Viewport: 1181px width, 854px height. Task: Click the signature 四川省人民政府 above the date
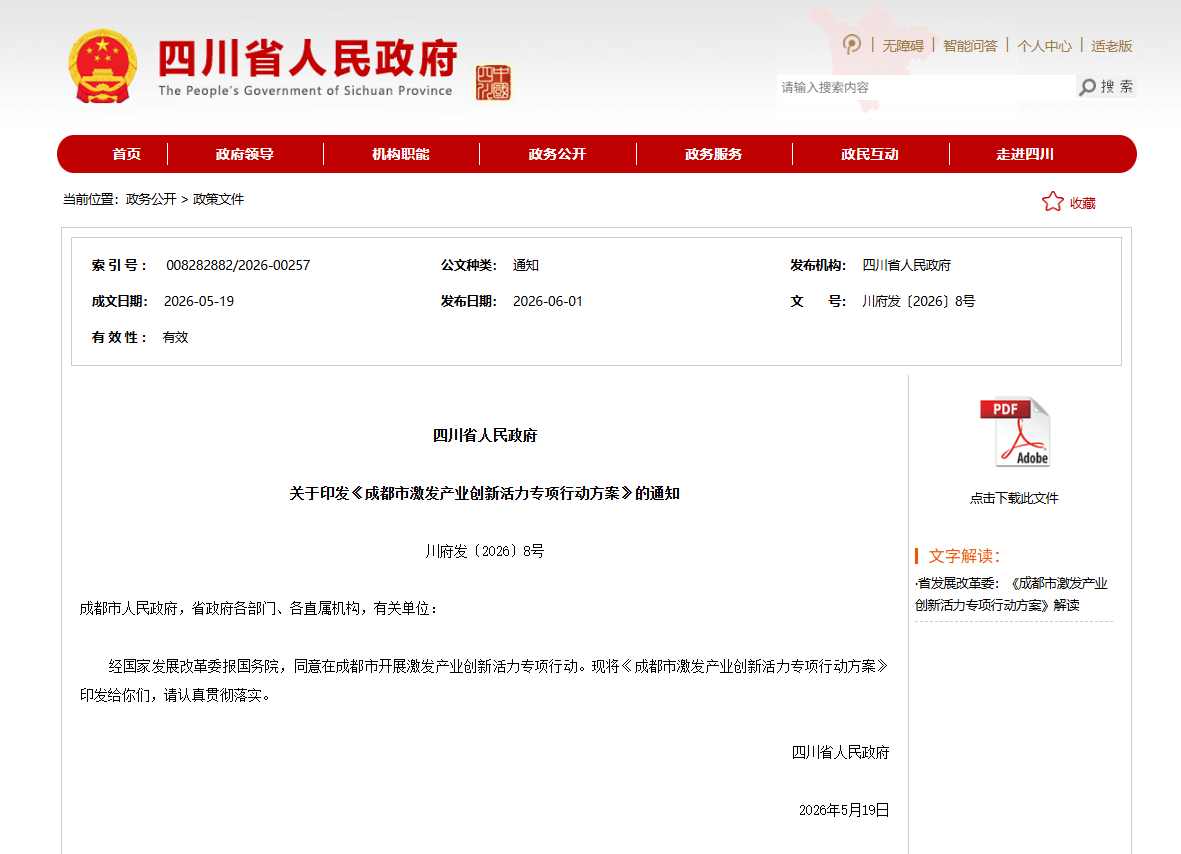[x=840, y=752]
